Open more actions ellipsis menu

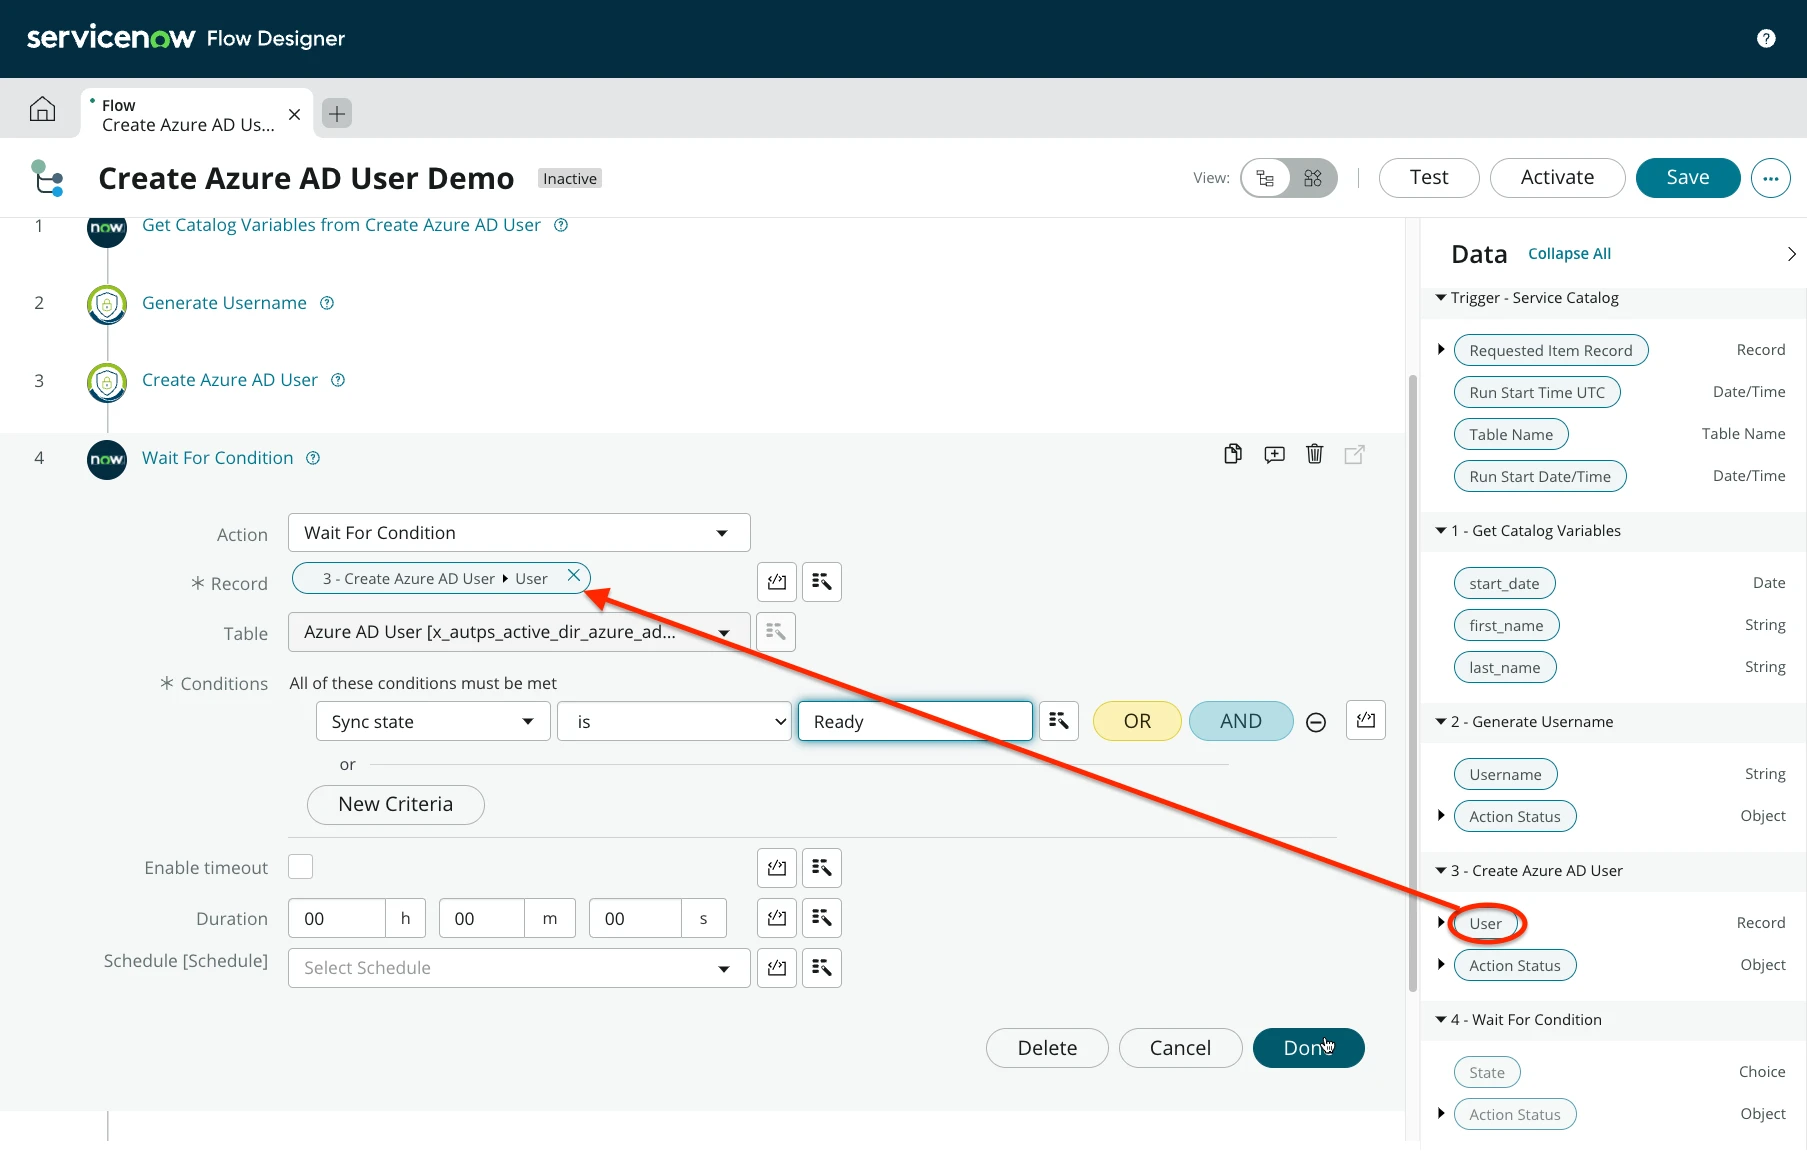[x=1770, y=178]
